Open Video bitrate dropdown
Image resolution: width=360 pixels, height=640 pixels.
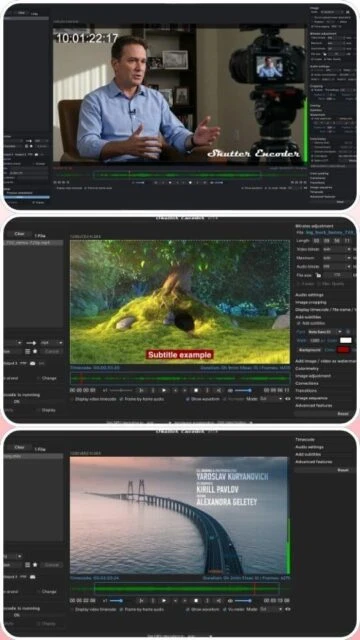[337, 249]
